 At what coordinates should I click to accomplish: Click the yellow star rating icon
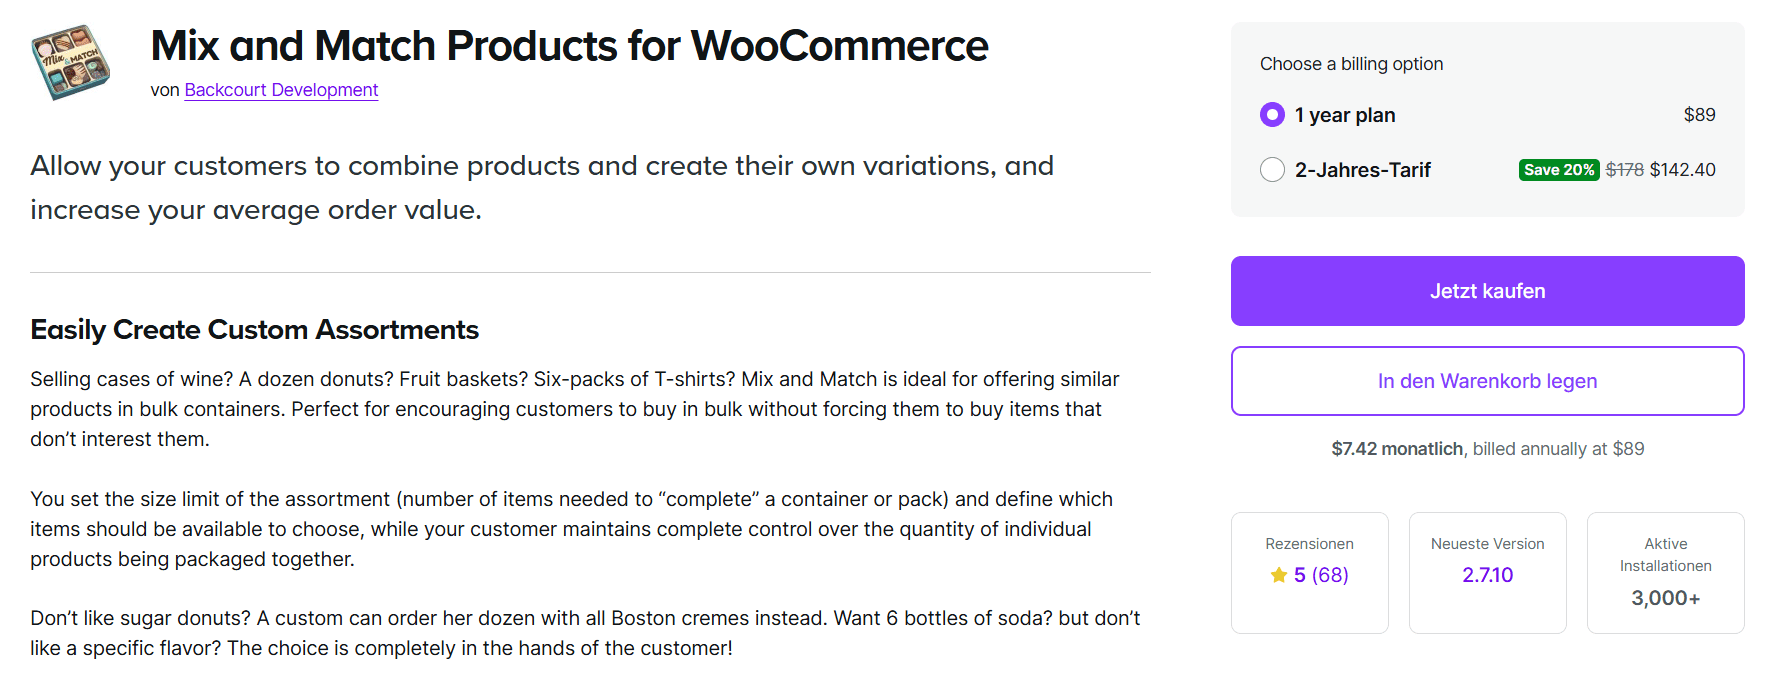click(x=1278, y=575)
